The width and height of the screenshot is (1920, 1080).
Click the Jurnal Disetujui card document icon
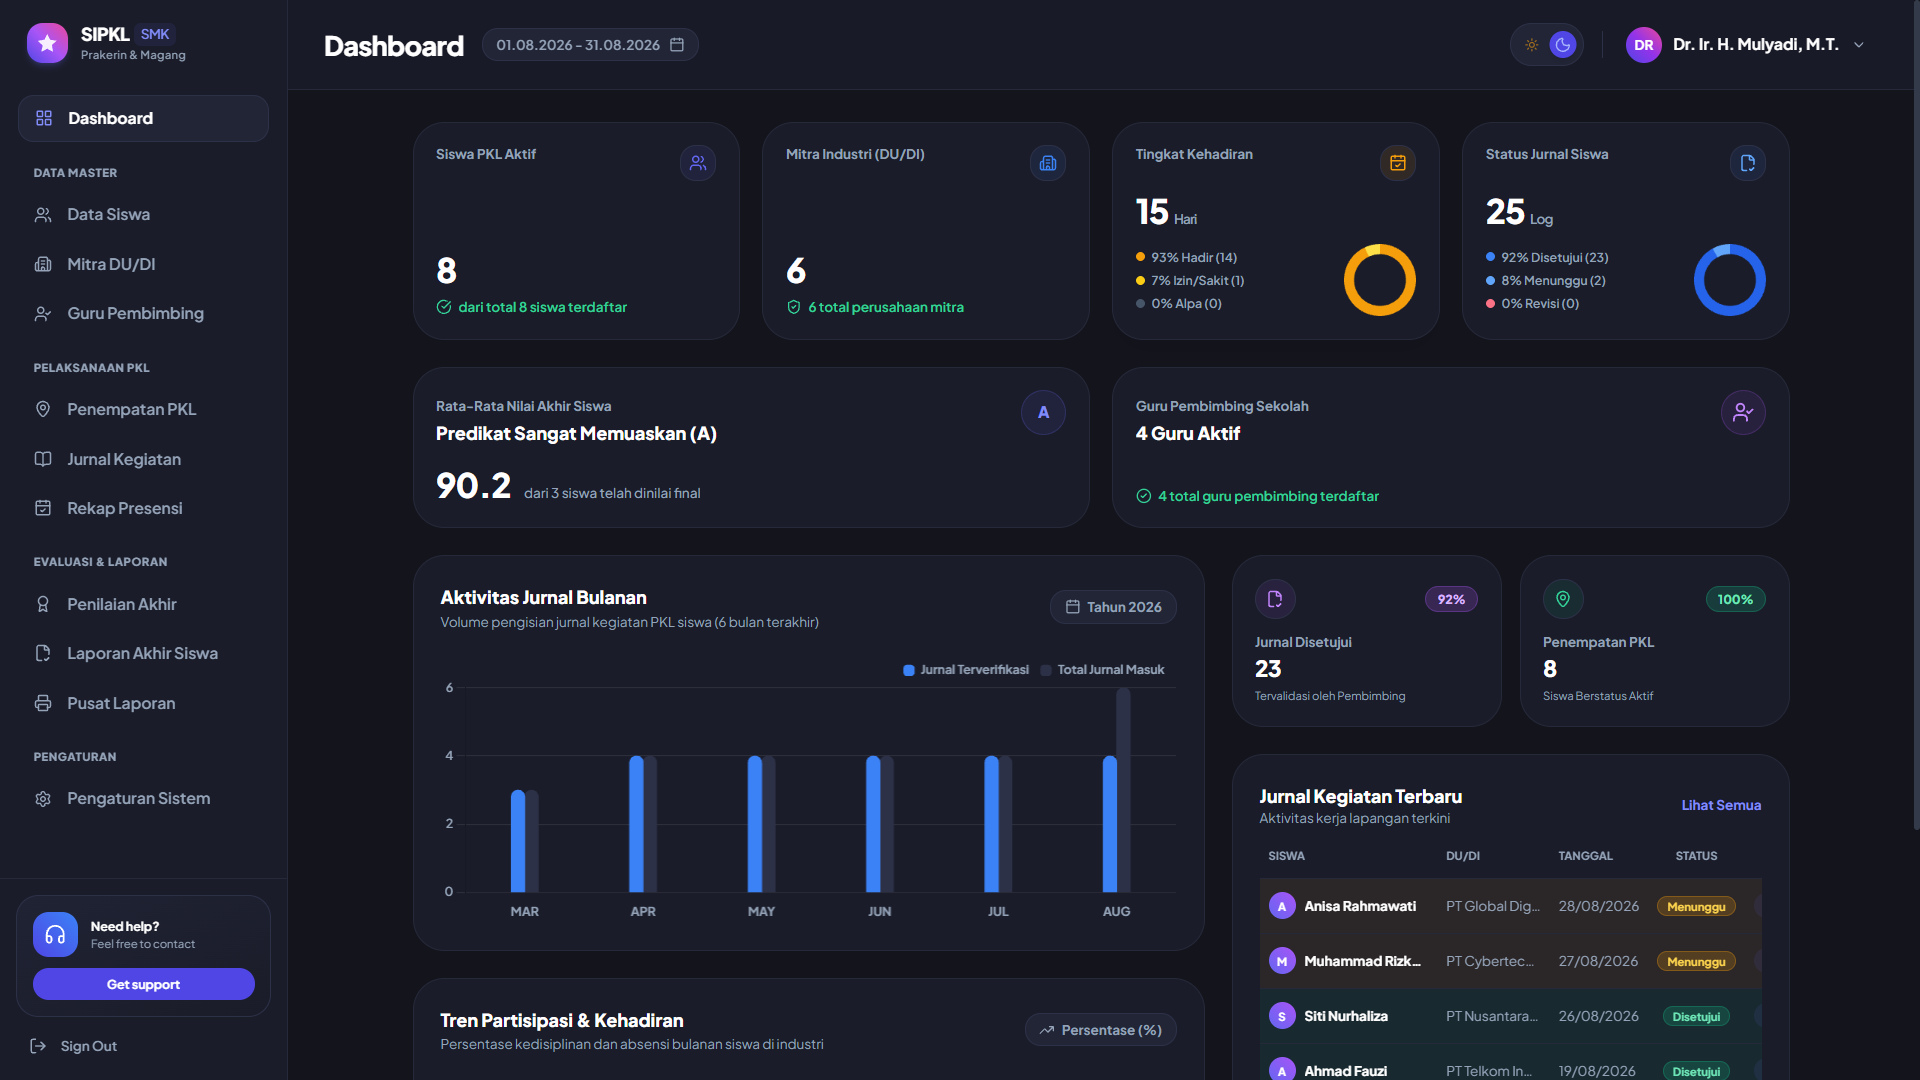click(x=1275, y=599)
